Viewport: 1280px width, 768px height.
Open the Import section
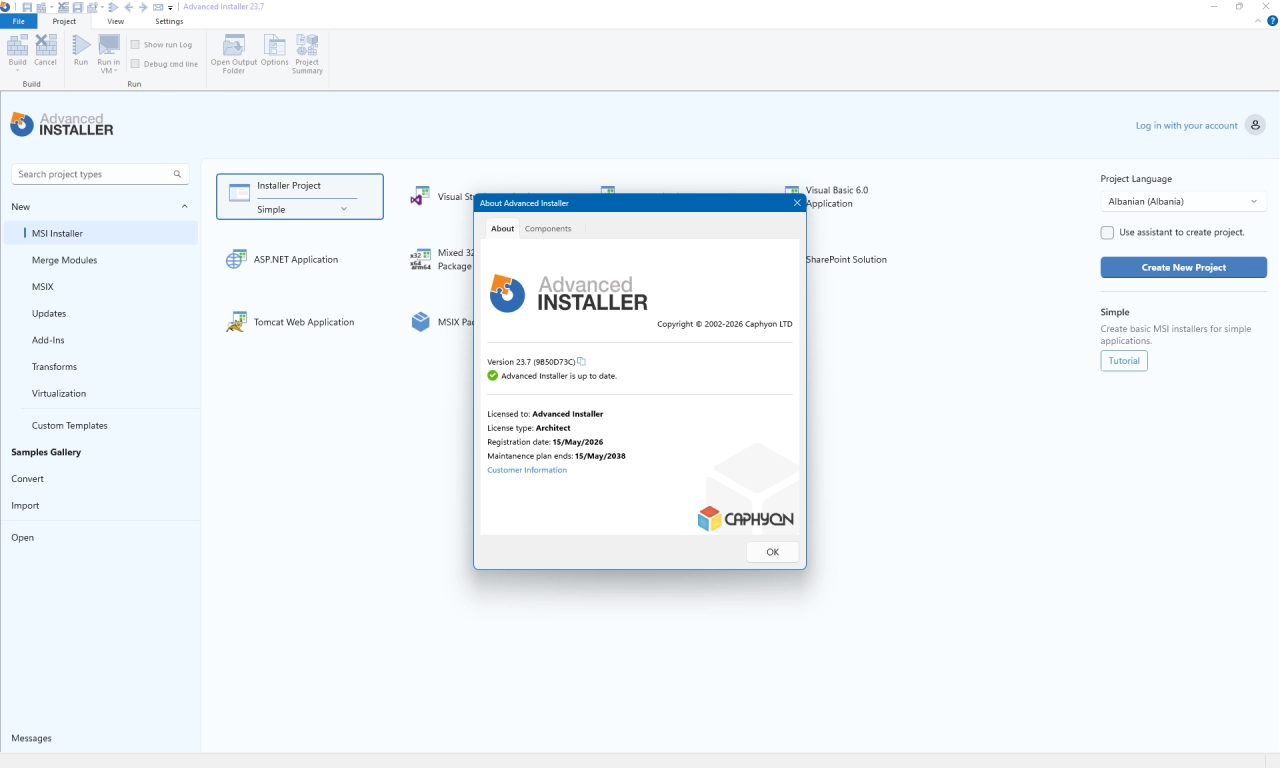(x=25, y=506)
